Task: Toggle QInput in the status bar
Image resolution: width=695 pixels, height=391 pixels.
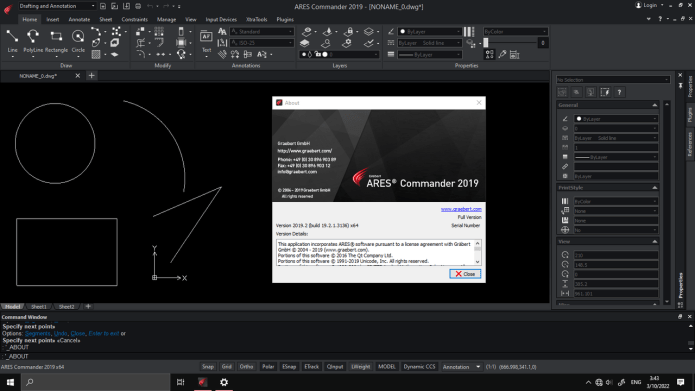Action: tap(335, 367)
